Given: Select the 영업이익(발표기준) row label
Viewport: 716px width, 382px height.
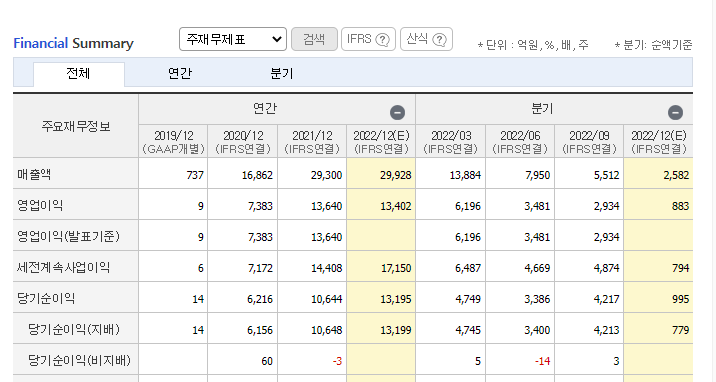Looking at the screenshot, I should pos(68,237).
